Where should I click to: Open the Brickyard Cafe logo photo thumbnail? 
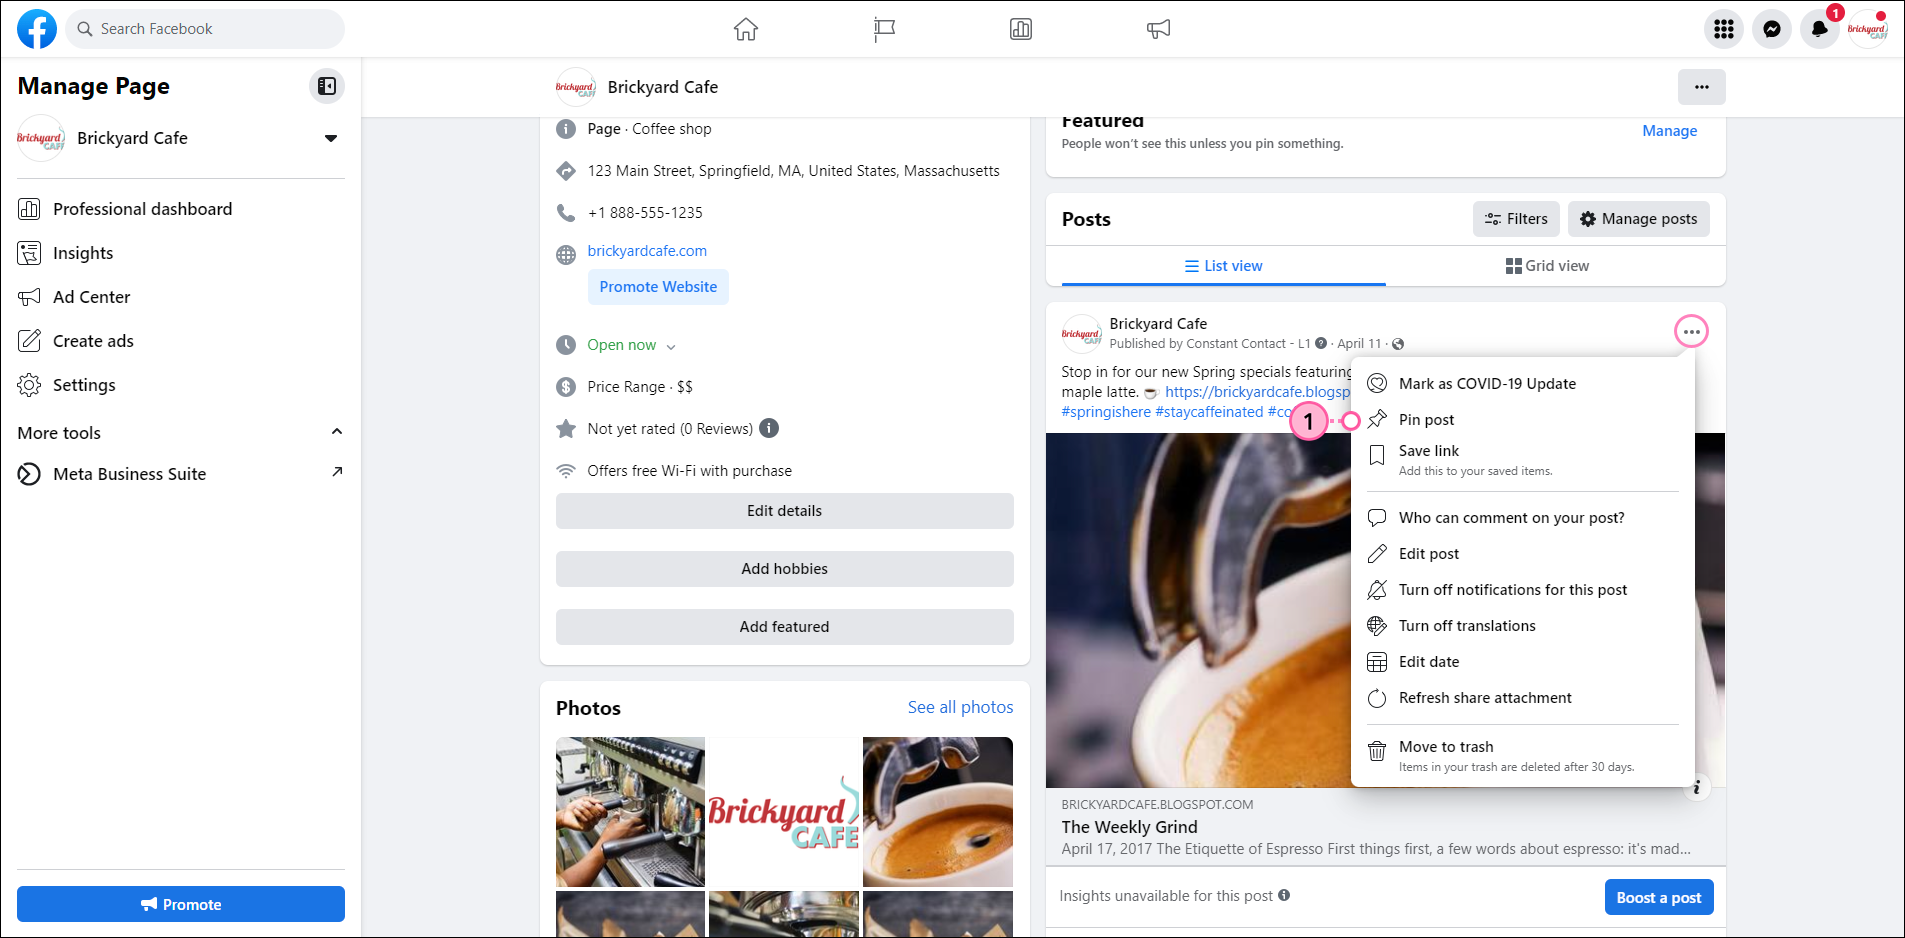point(784,812)
